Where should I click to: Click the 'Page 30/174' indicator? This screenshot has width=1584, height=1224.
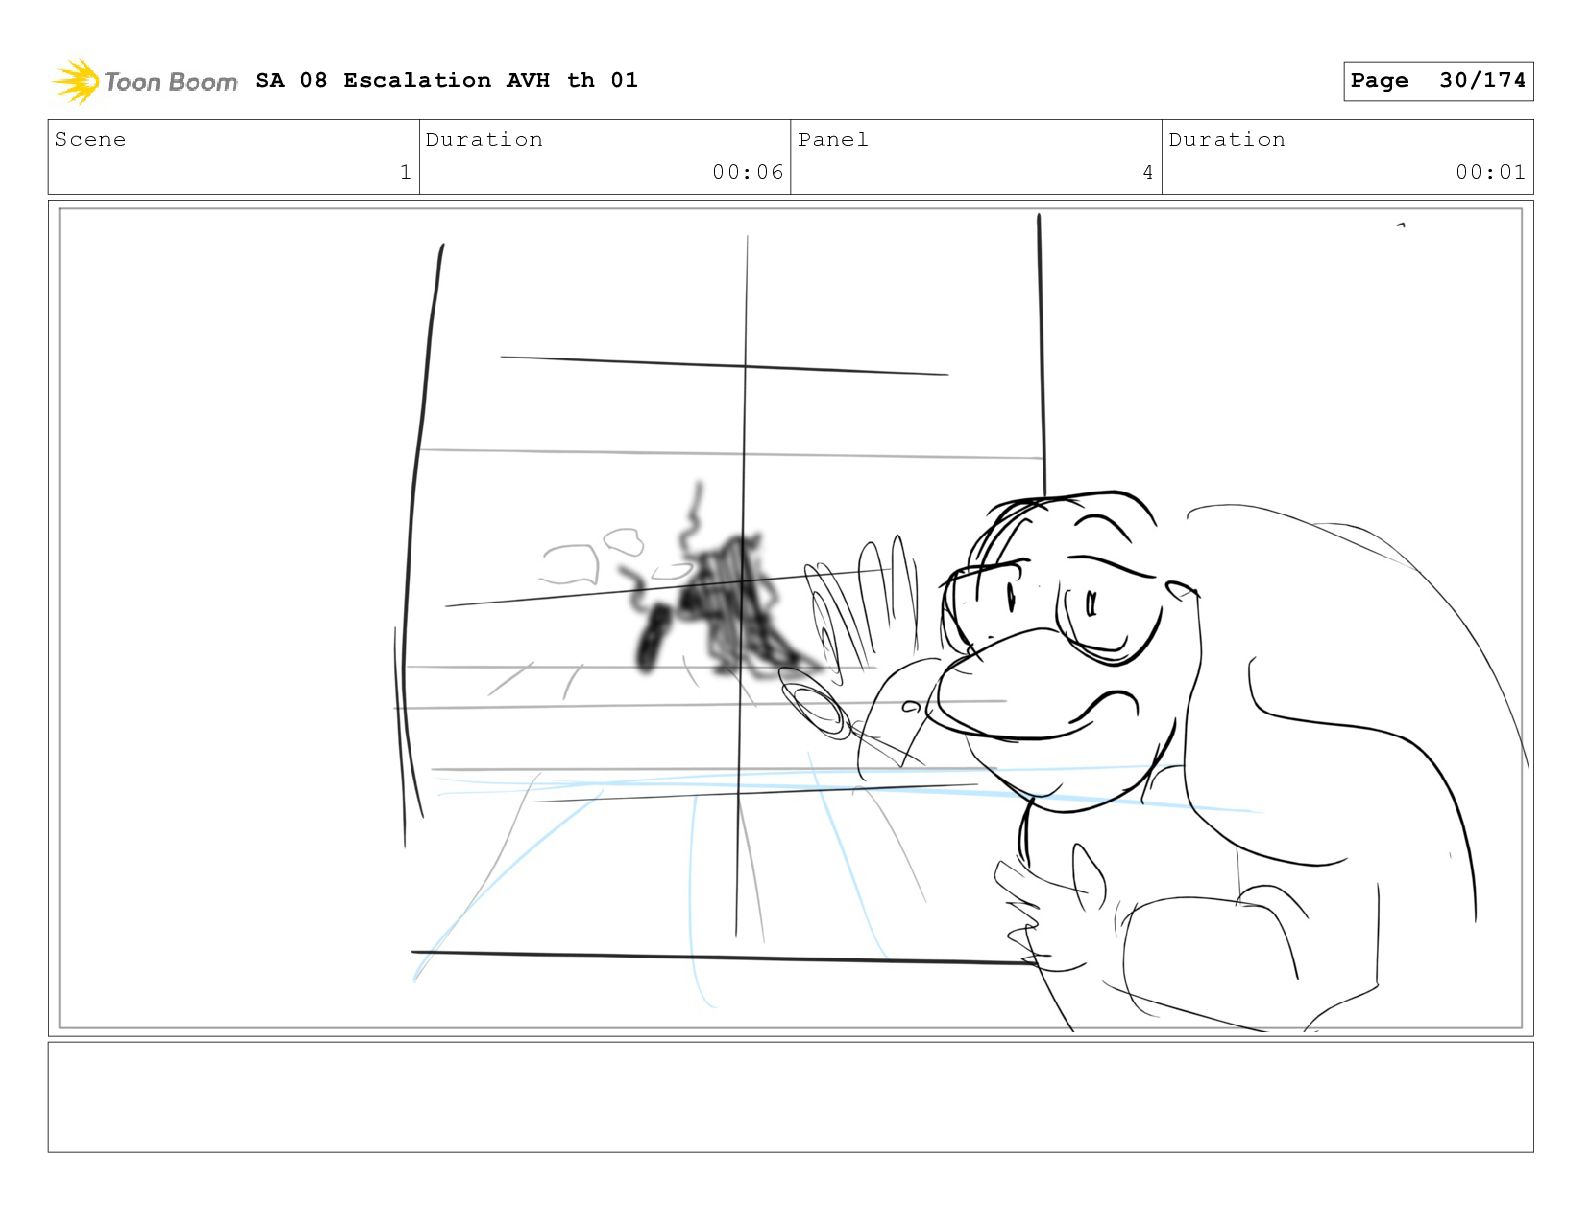1437,81
